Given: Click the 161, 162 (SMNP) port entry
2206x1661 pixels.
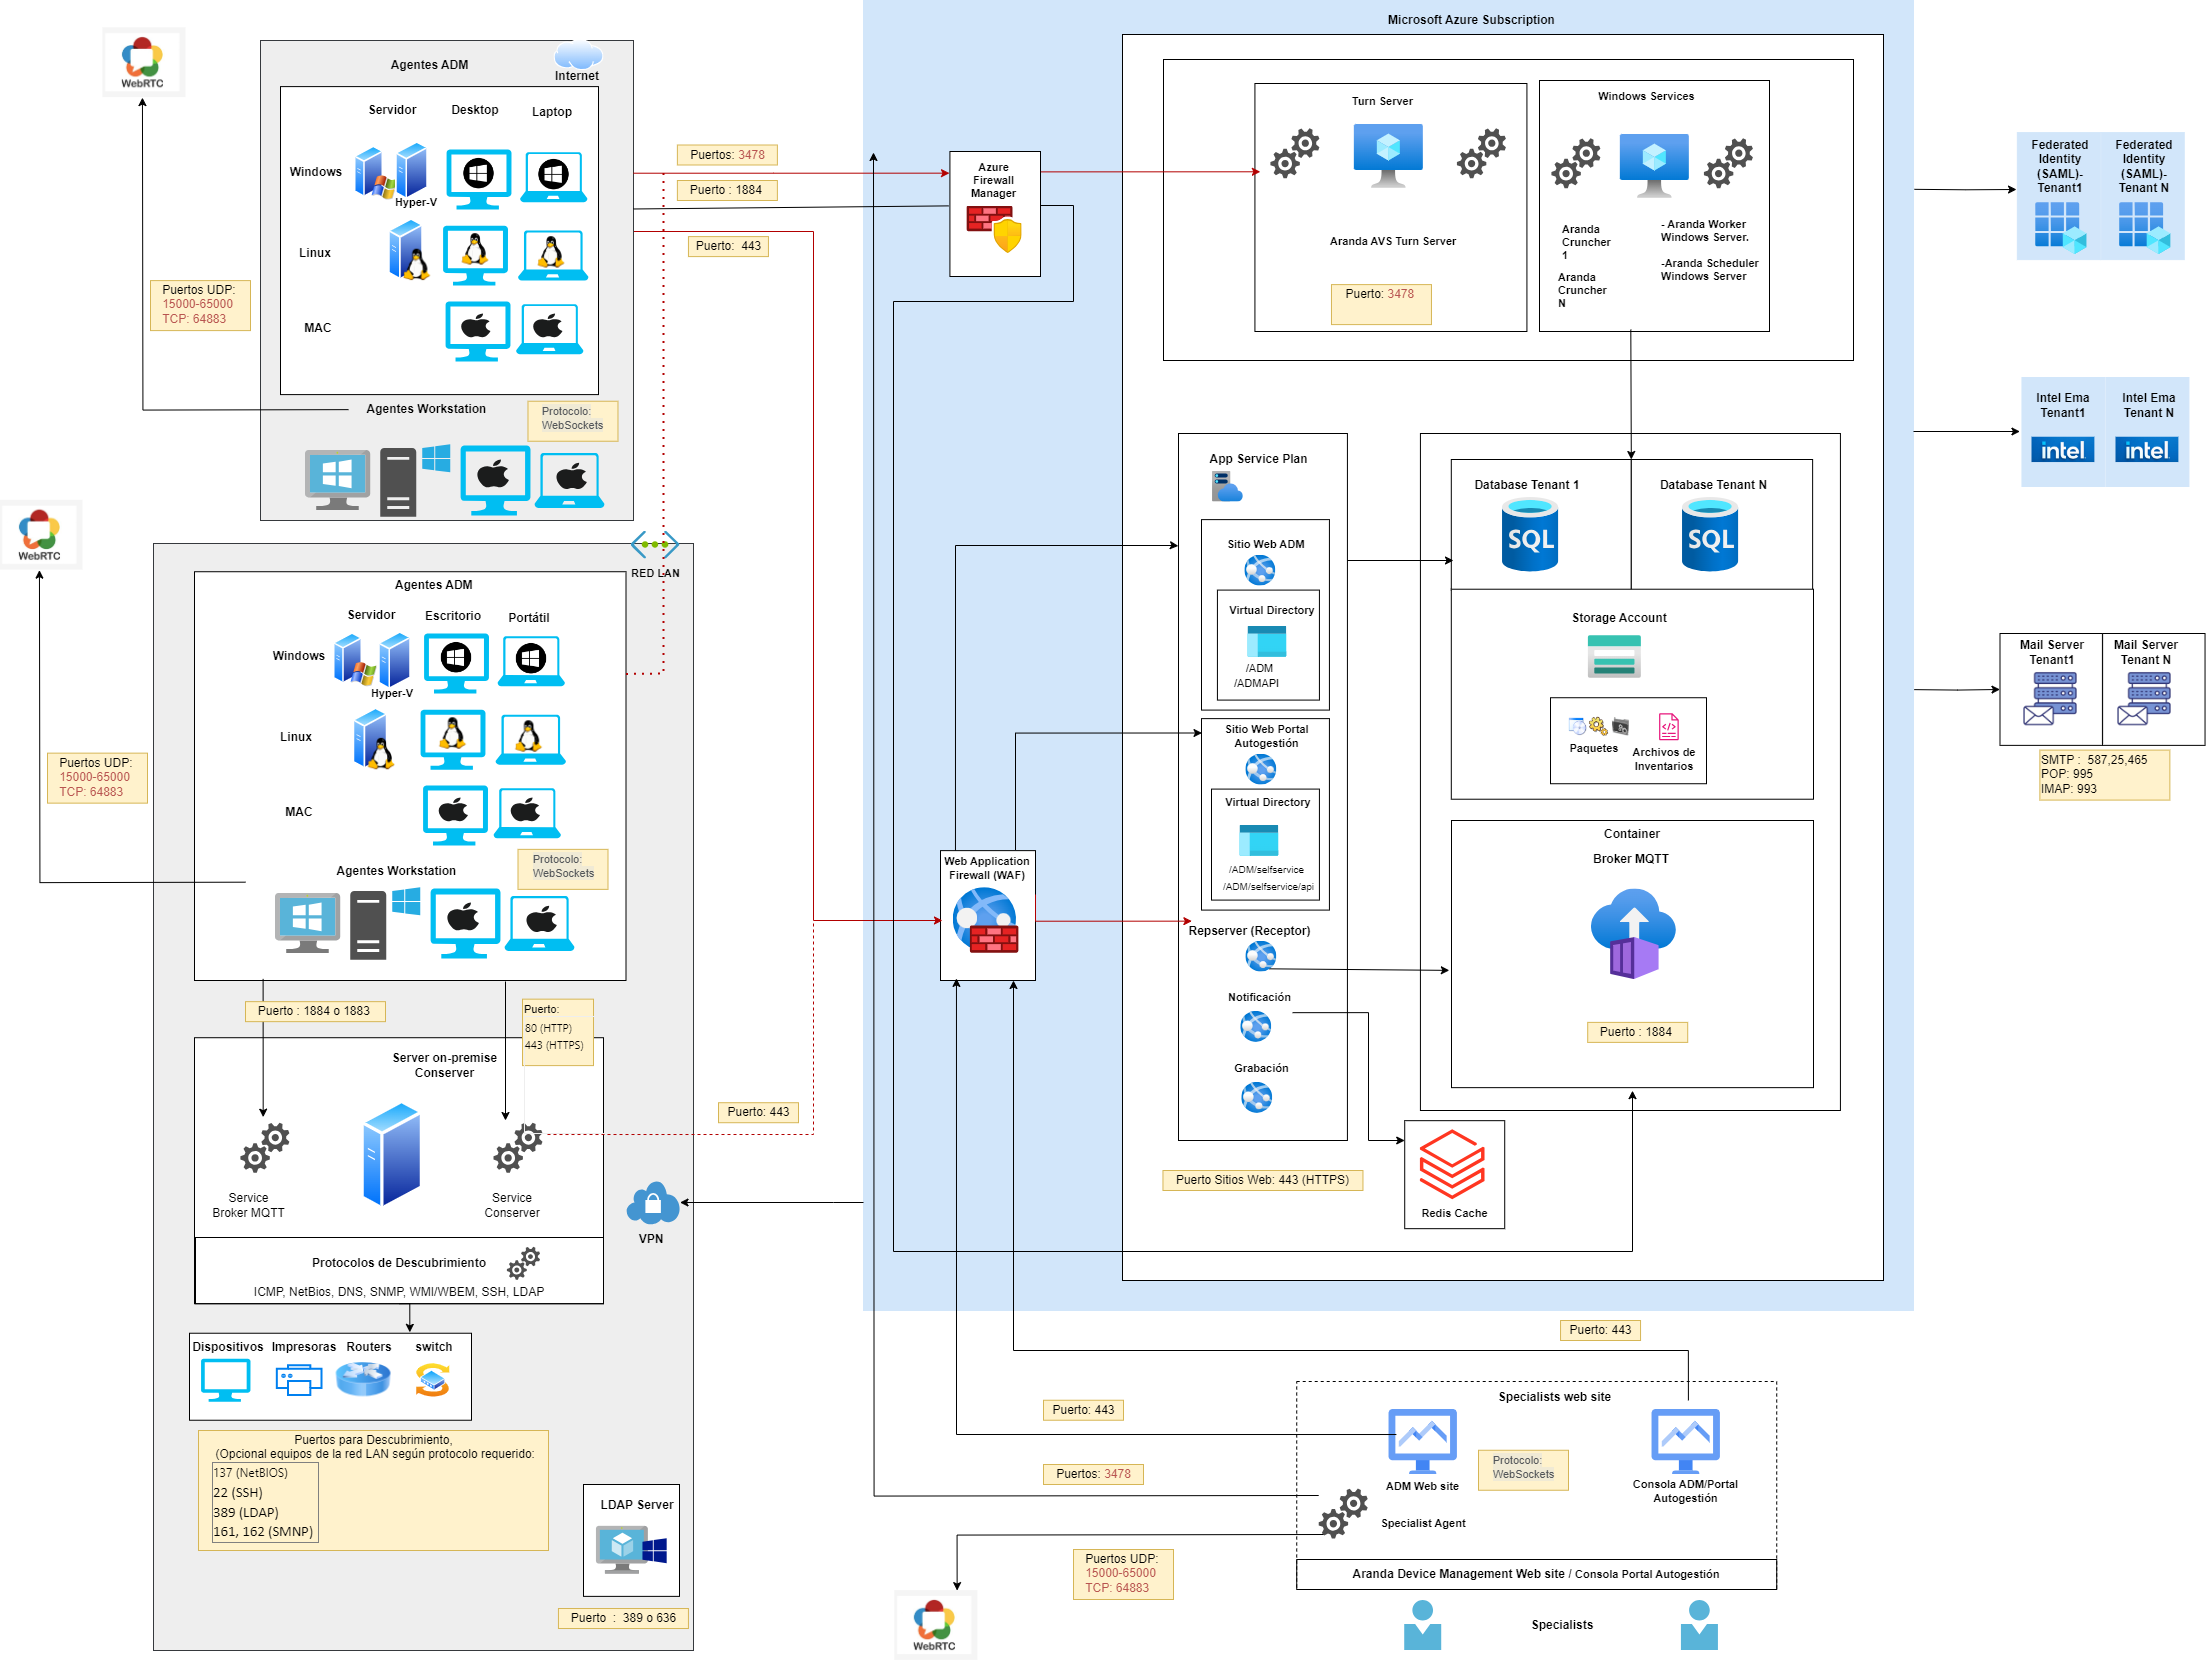Looking at the screenshot, I should pyautogui.click(x=263, y=1532).
